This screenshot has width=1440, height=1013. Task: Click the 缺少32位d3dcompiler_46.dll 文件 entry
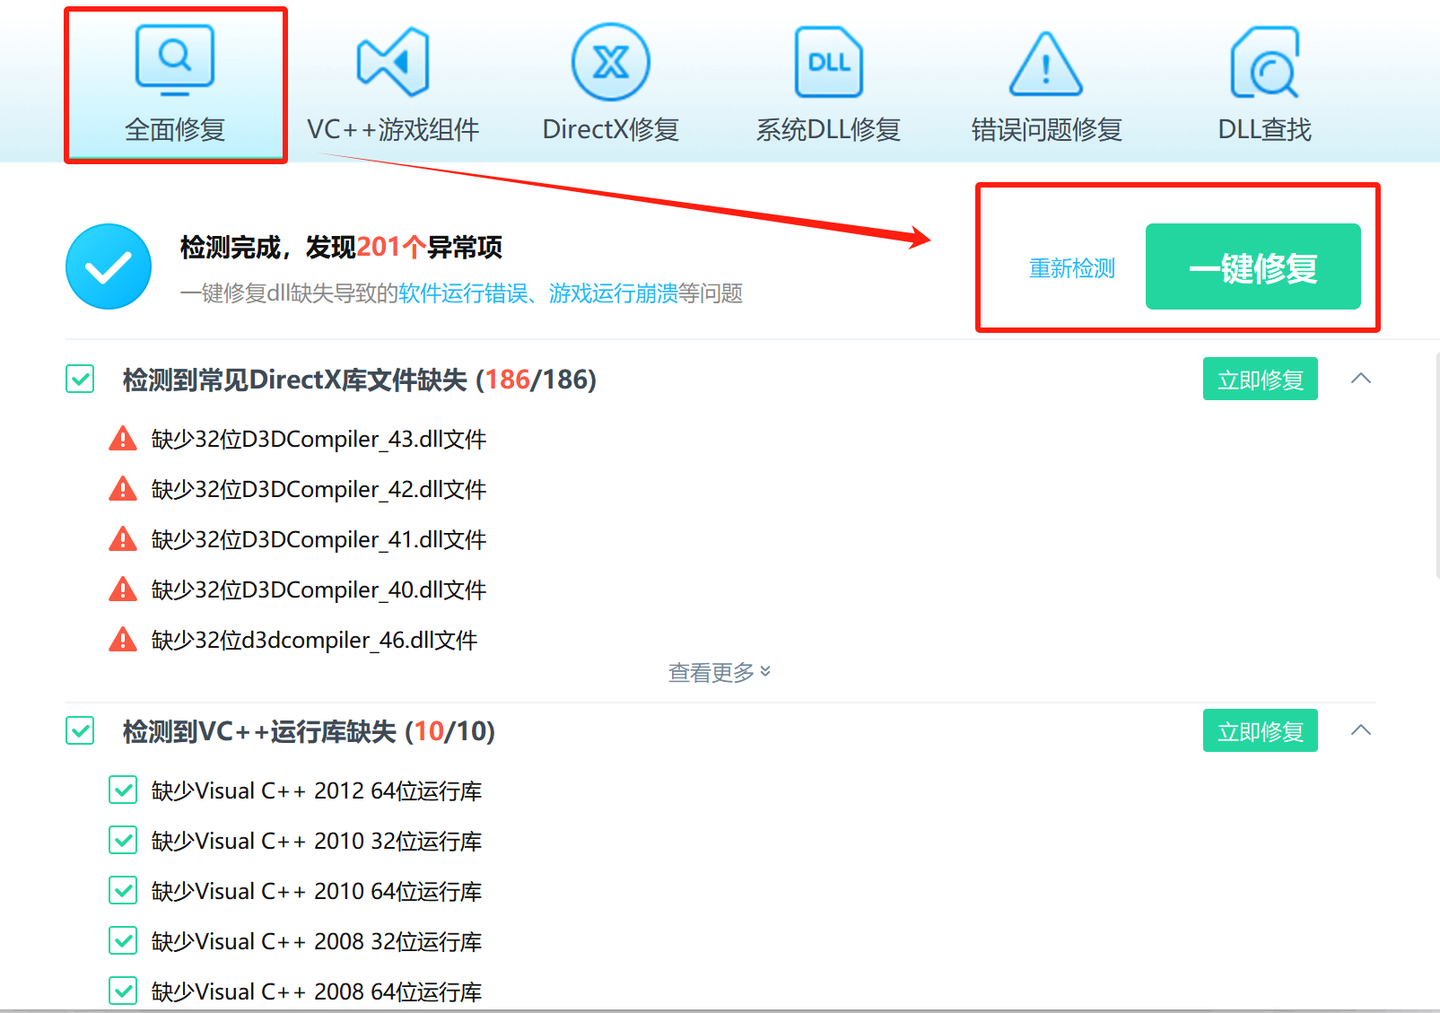(314, 639)
